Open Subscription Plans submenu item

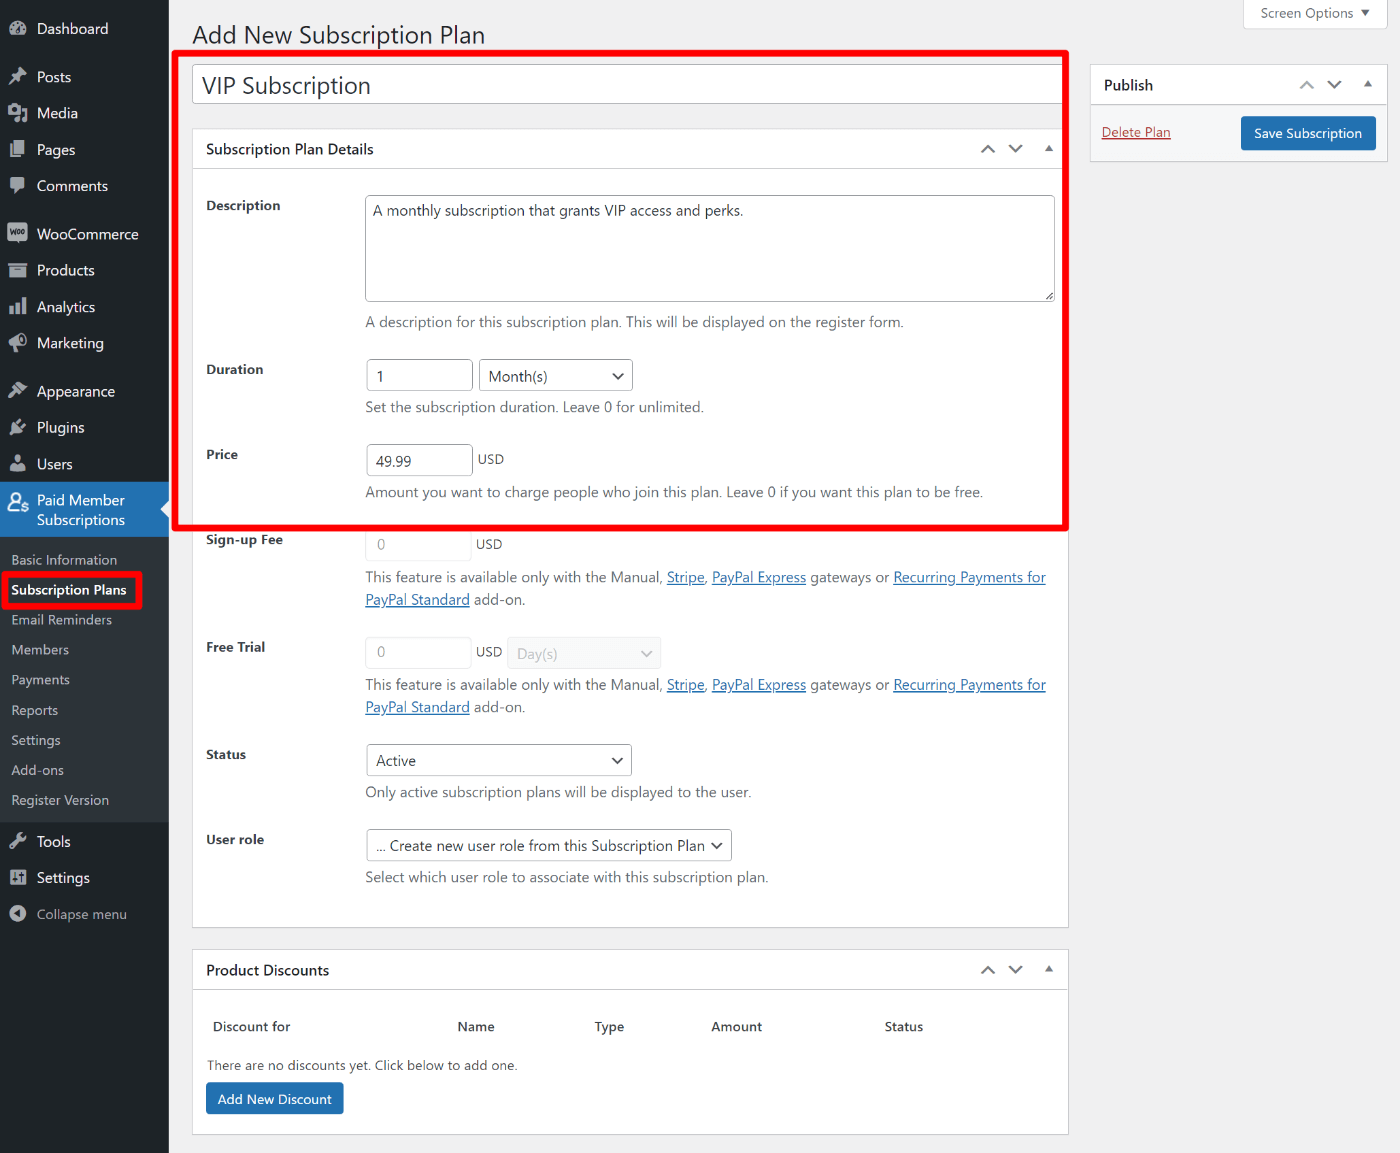click(69, 590)
